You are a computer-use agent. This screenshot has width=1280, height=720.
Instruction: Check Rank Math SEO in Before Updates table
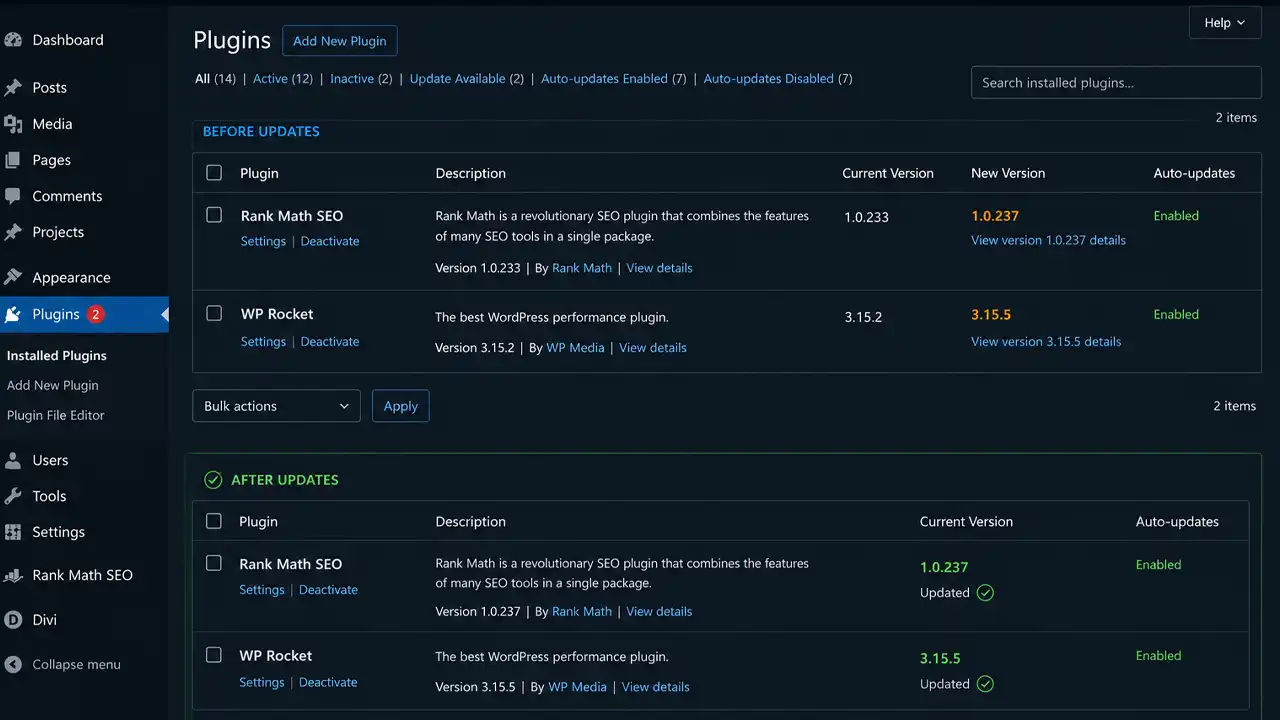(x=214, y=215)
